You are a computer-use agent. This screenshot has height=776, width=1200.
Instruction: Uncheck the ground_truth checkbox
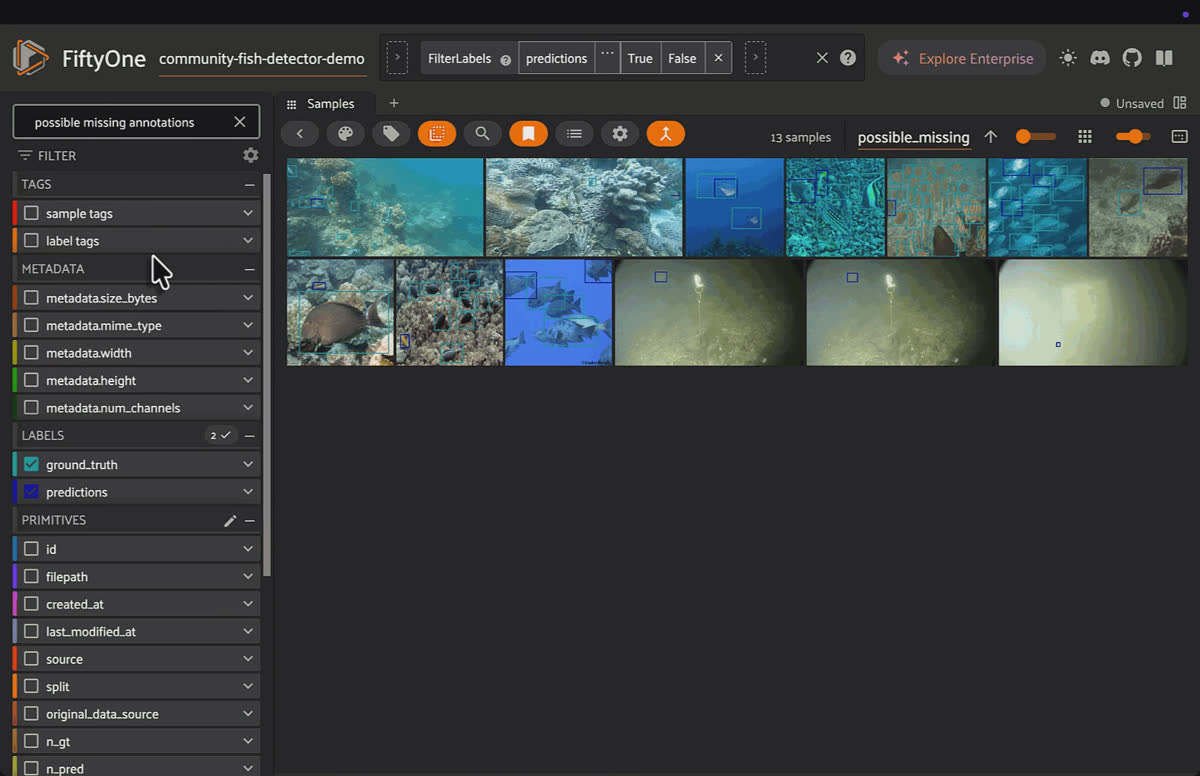tap(32, 464)
